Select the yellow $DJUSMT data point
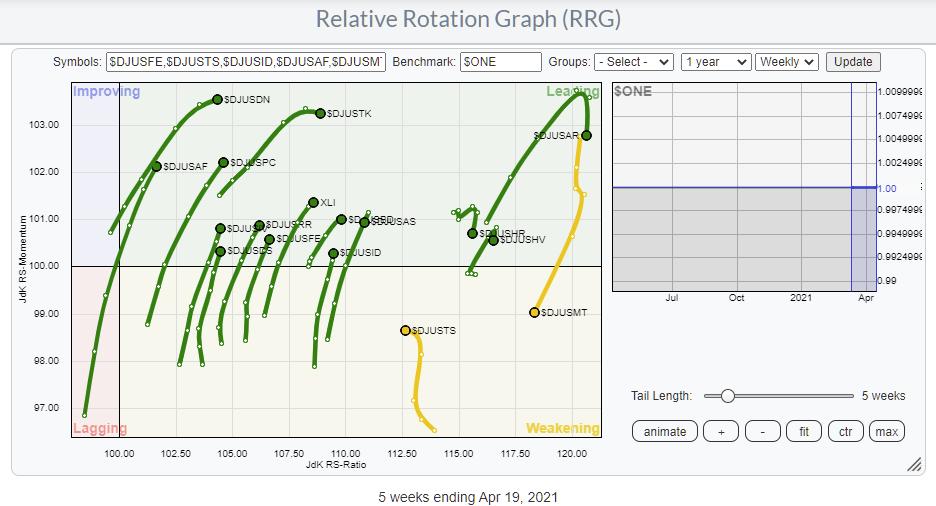Image resolution: width=936 pixels, height=506 pixels. [534, 312]
